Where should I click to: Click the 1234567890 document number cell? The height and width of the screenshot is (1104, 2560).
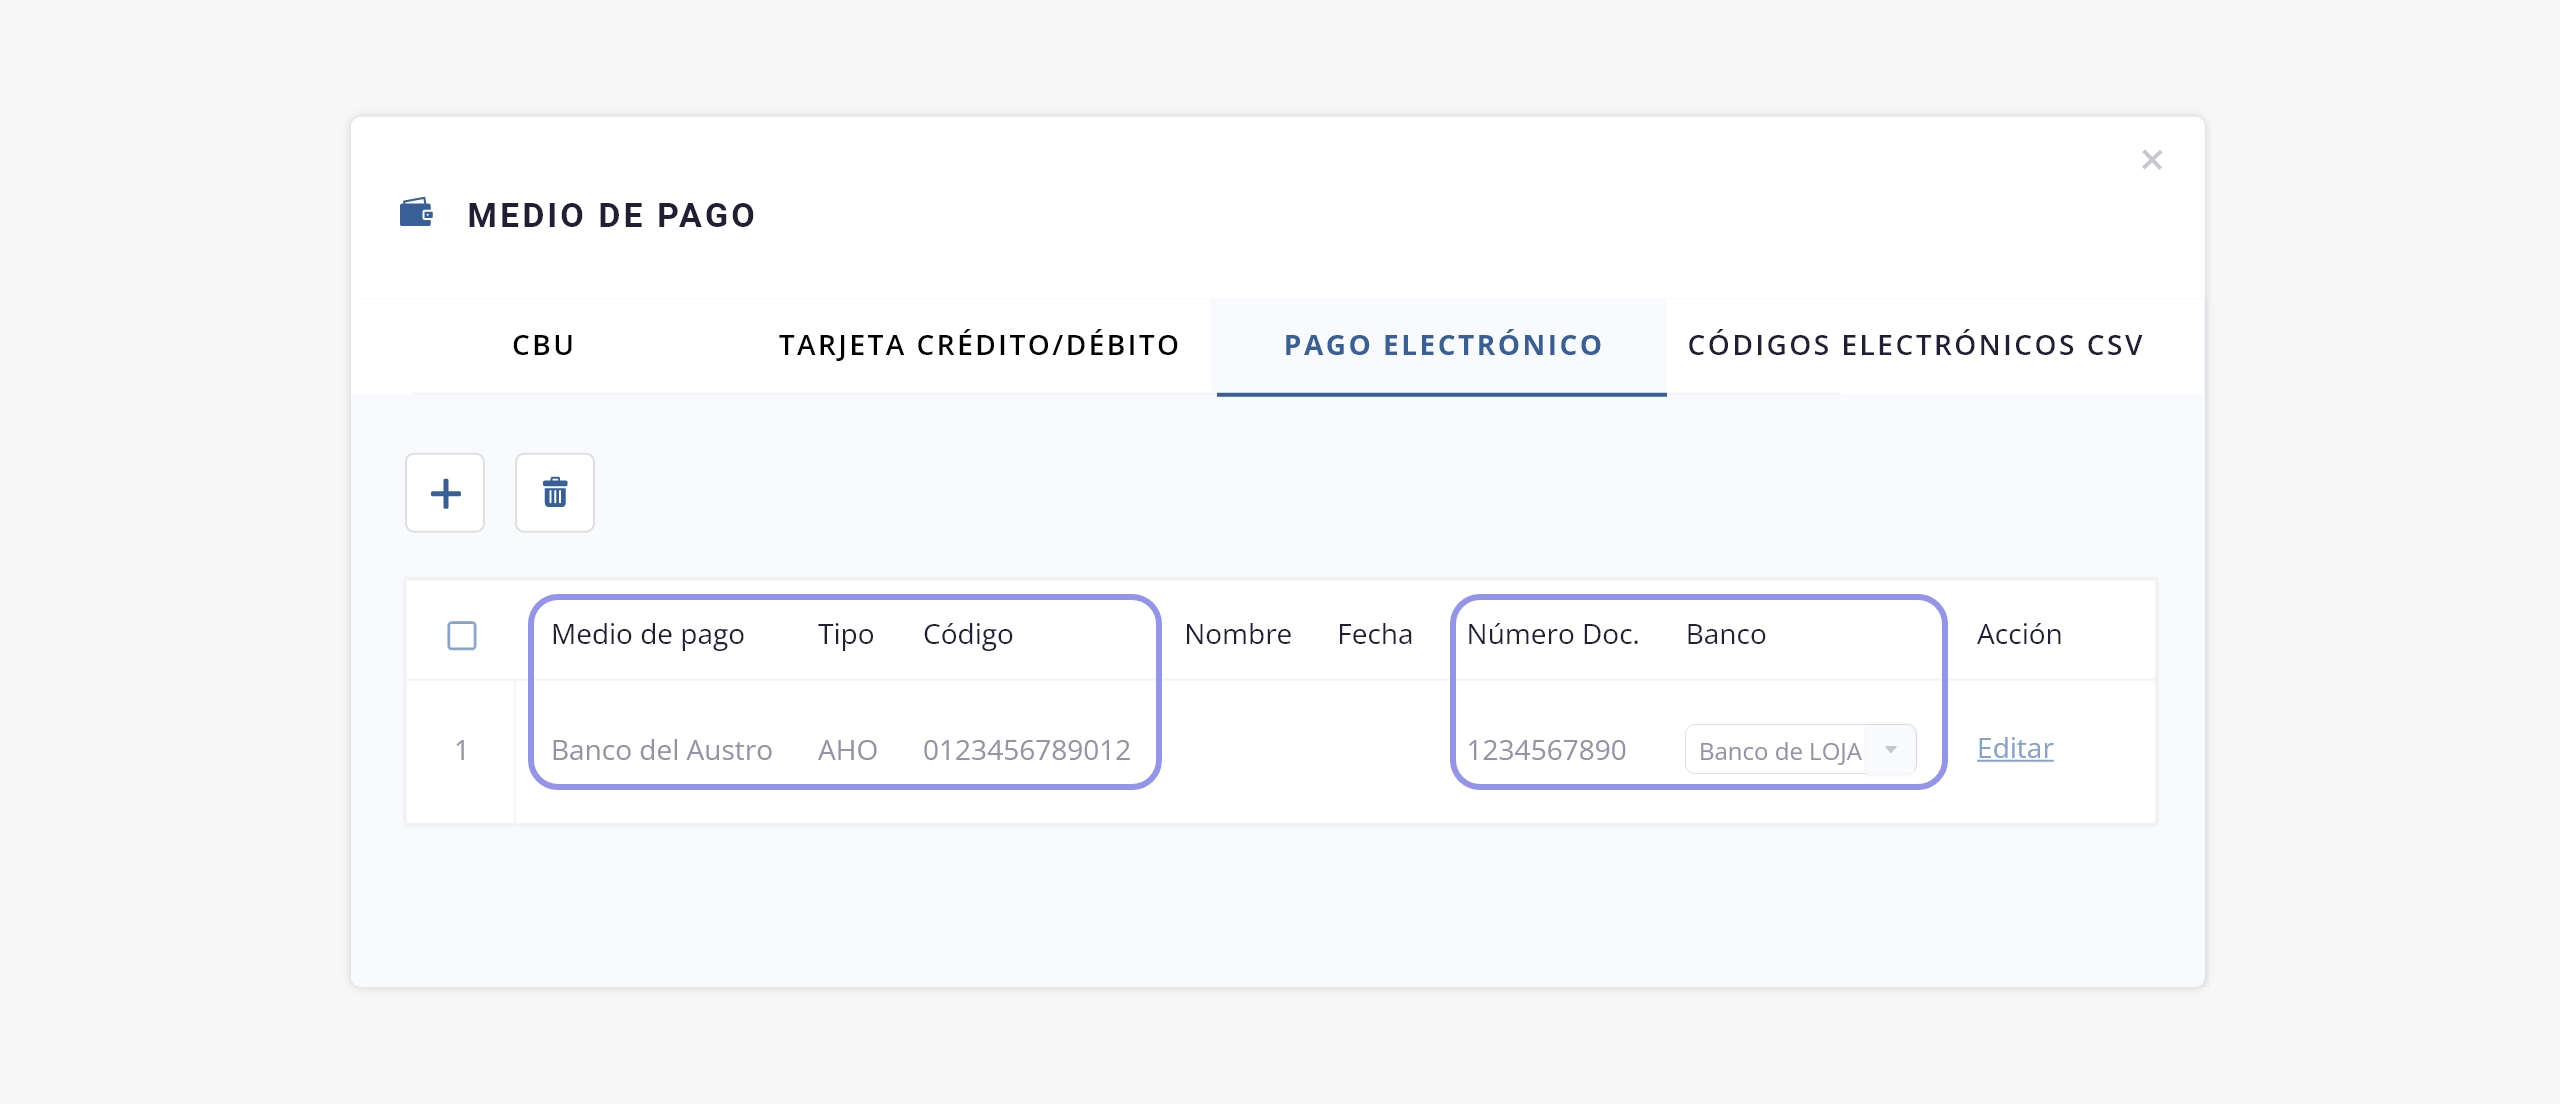click(1547, 750)
